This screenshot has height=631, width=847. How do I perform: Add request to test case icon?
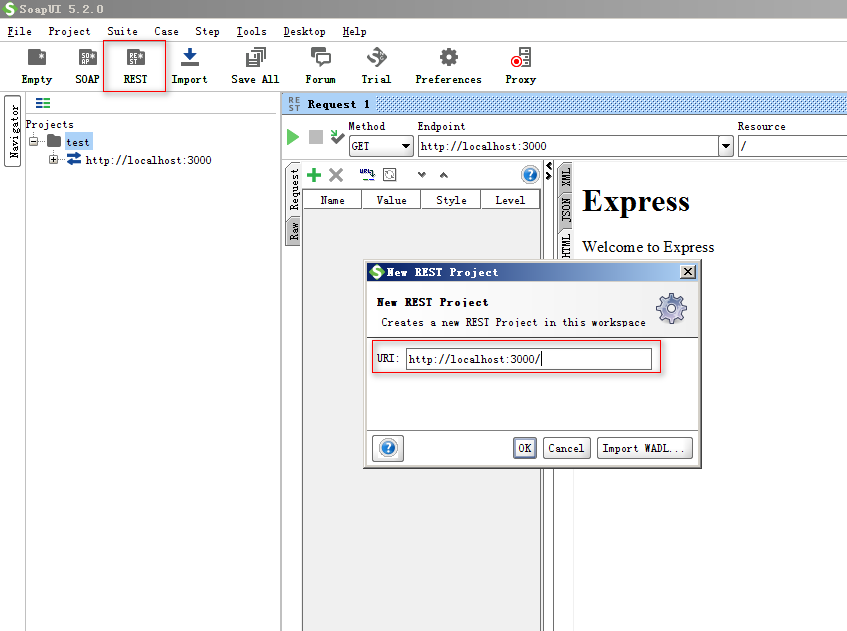point(337,137)
